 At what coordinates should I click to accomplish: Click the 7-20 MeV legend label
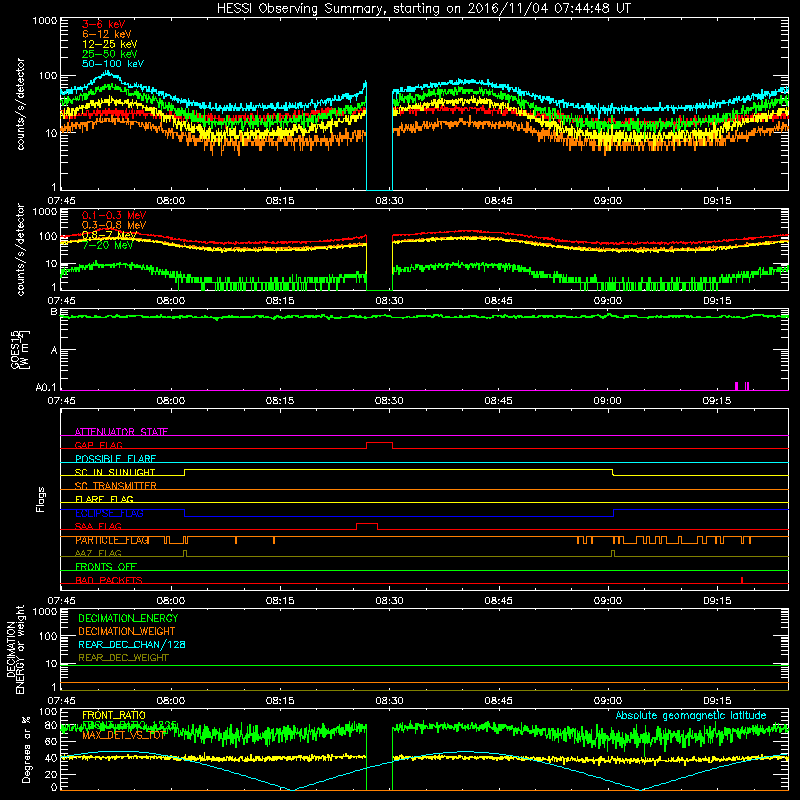[108, 245]
